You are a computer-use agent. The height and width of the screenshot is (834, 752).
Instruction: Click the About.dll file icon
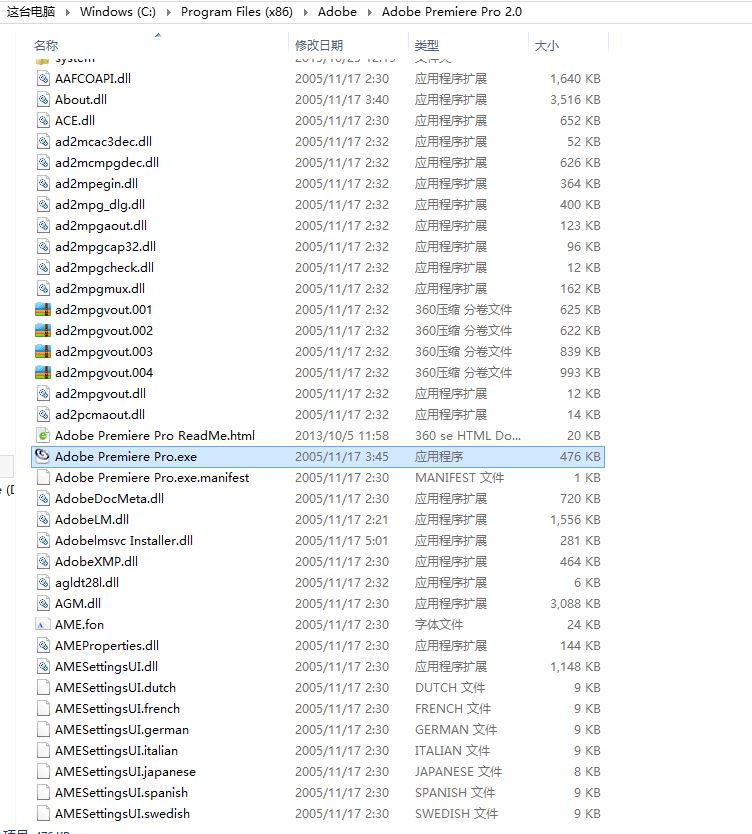coord(43,99)
